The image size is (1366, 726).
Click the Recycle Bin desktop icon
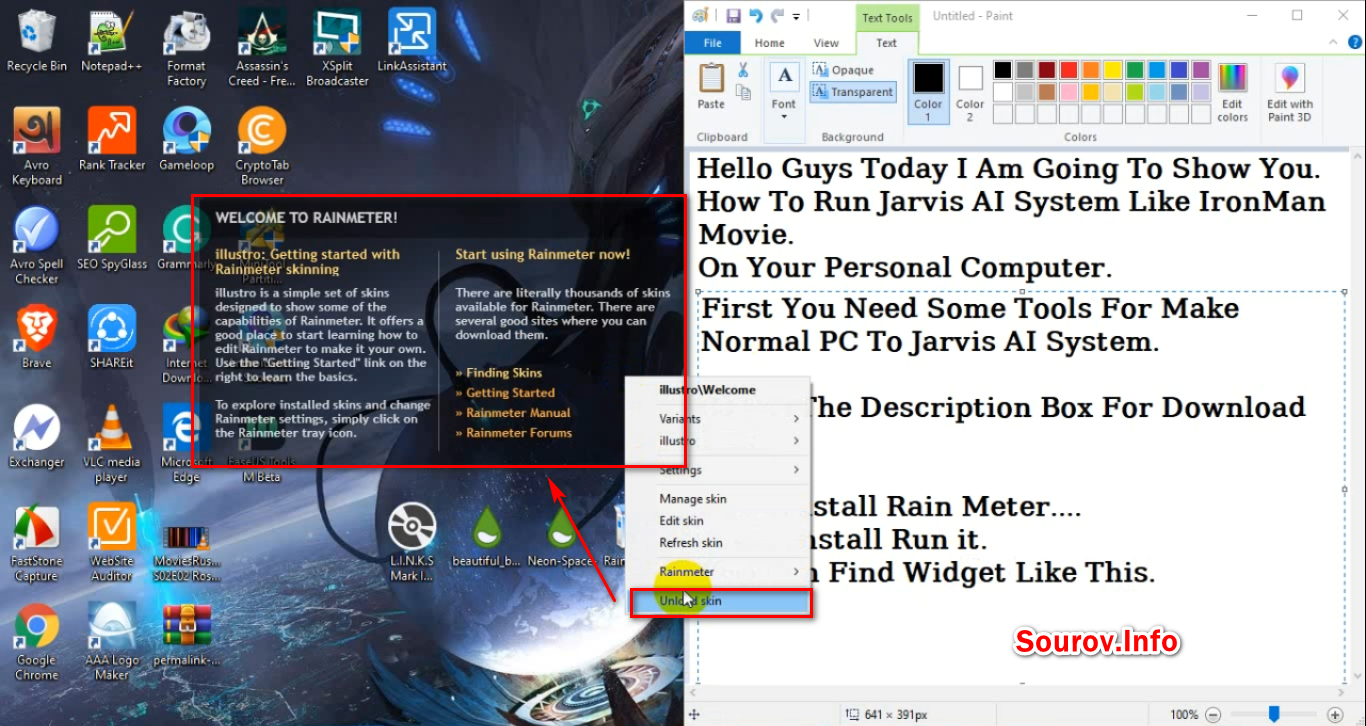[37, 41]
